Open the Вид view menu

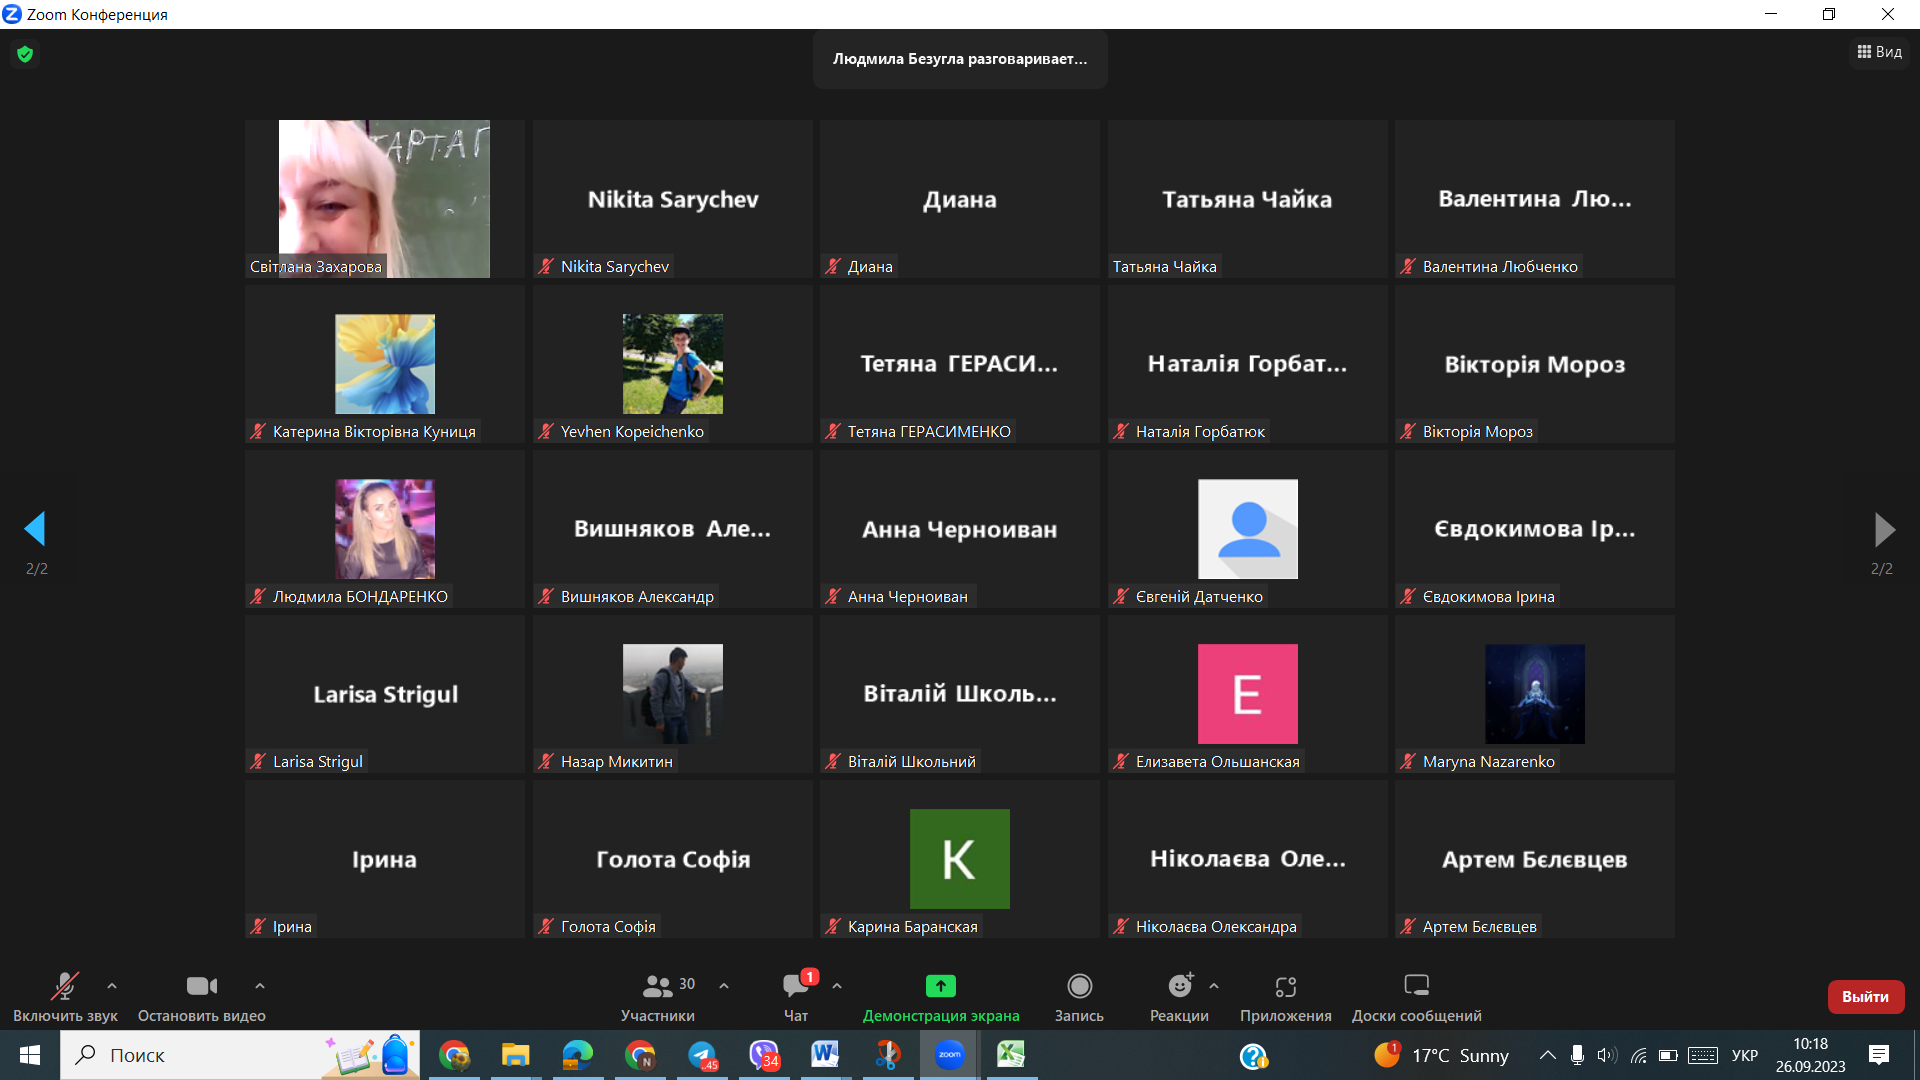tap(1880, 52)
